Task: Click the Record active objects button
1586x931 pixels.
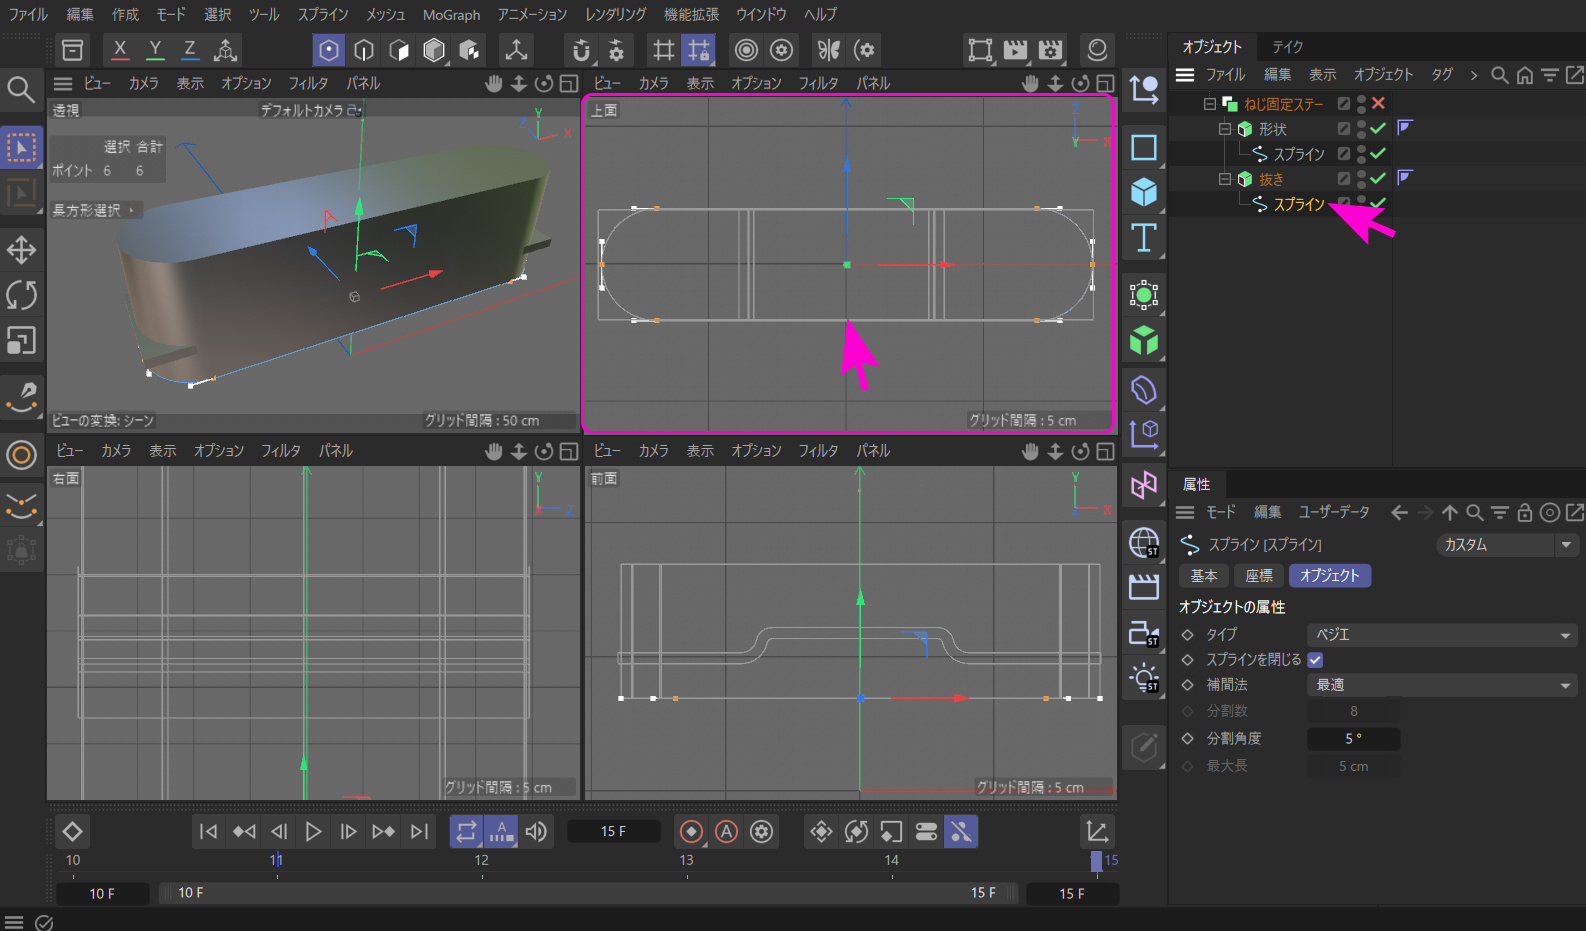Action: 691,832
